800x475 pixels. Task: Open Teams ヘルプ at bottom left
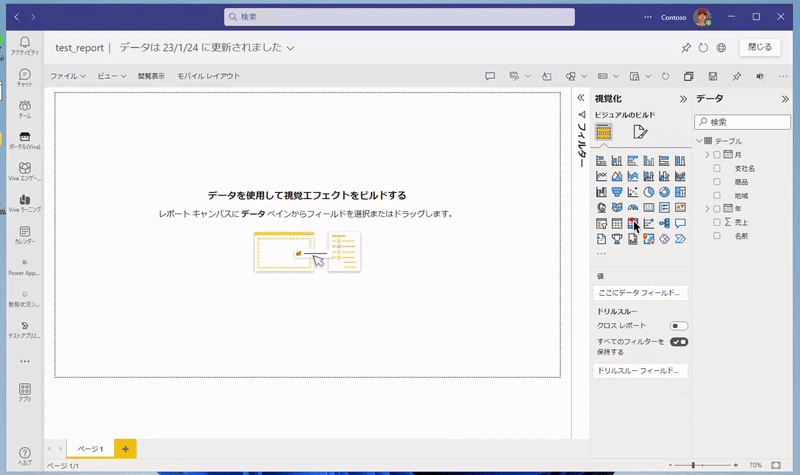pos(24,456)
